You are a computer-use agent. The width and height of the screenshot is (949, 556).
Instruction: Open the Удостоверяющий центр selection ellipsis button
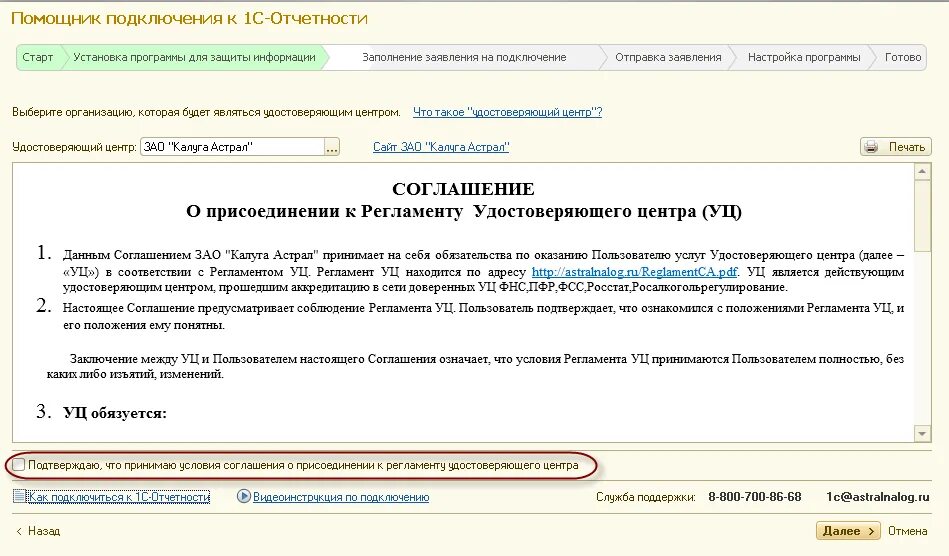[332, 147]
